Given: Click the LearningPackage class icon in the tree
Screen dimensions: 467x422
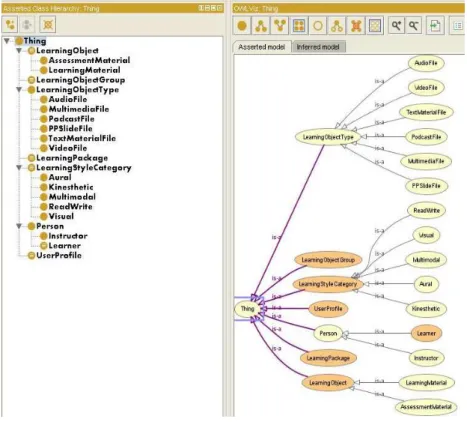Looking at the screenshot, I should (x=31, y=158).
